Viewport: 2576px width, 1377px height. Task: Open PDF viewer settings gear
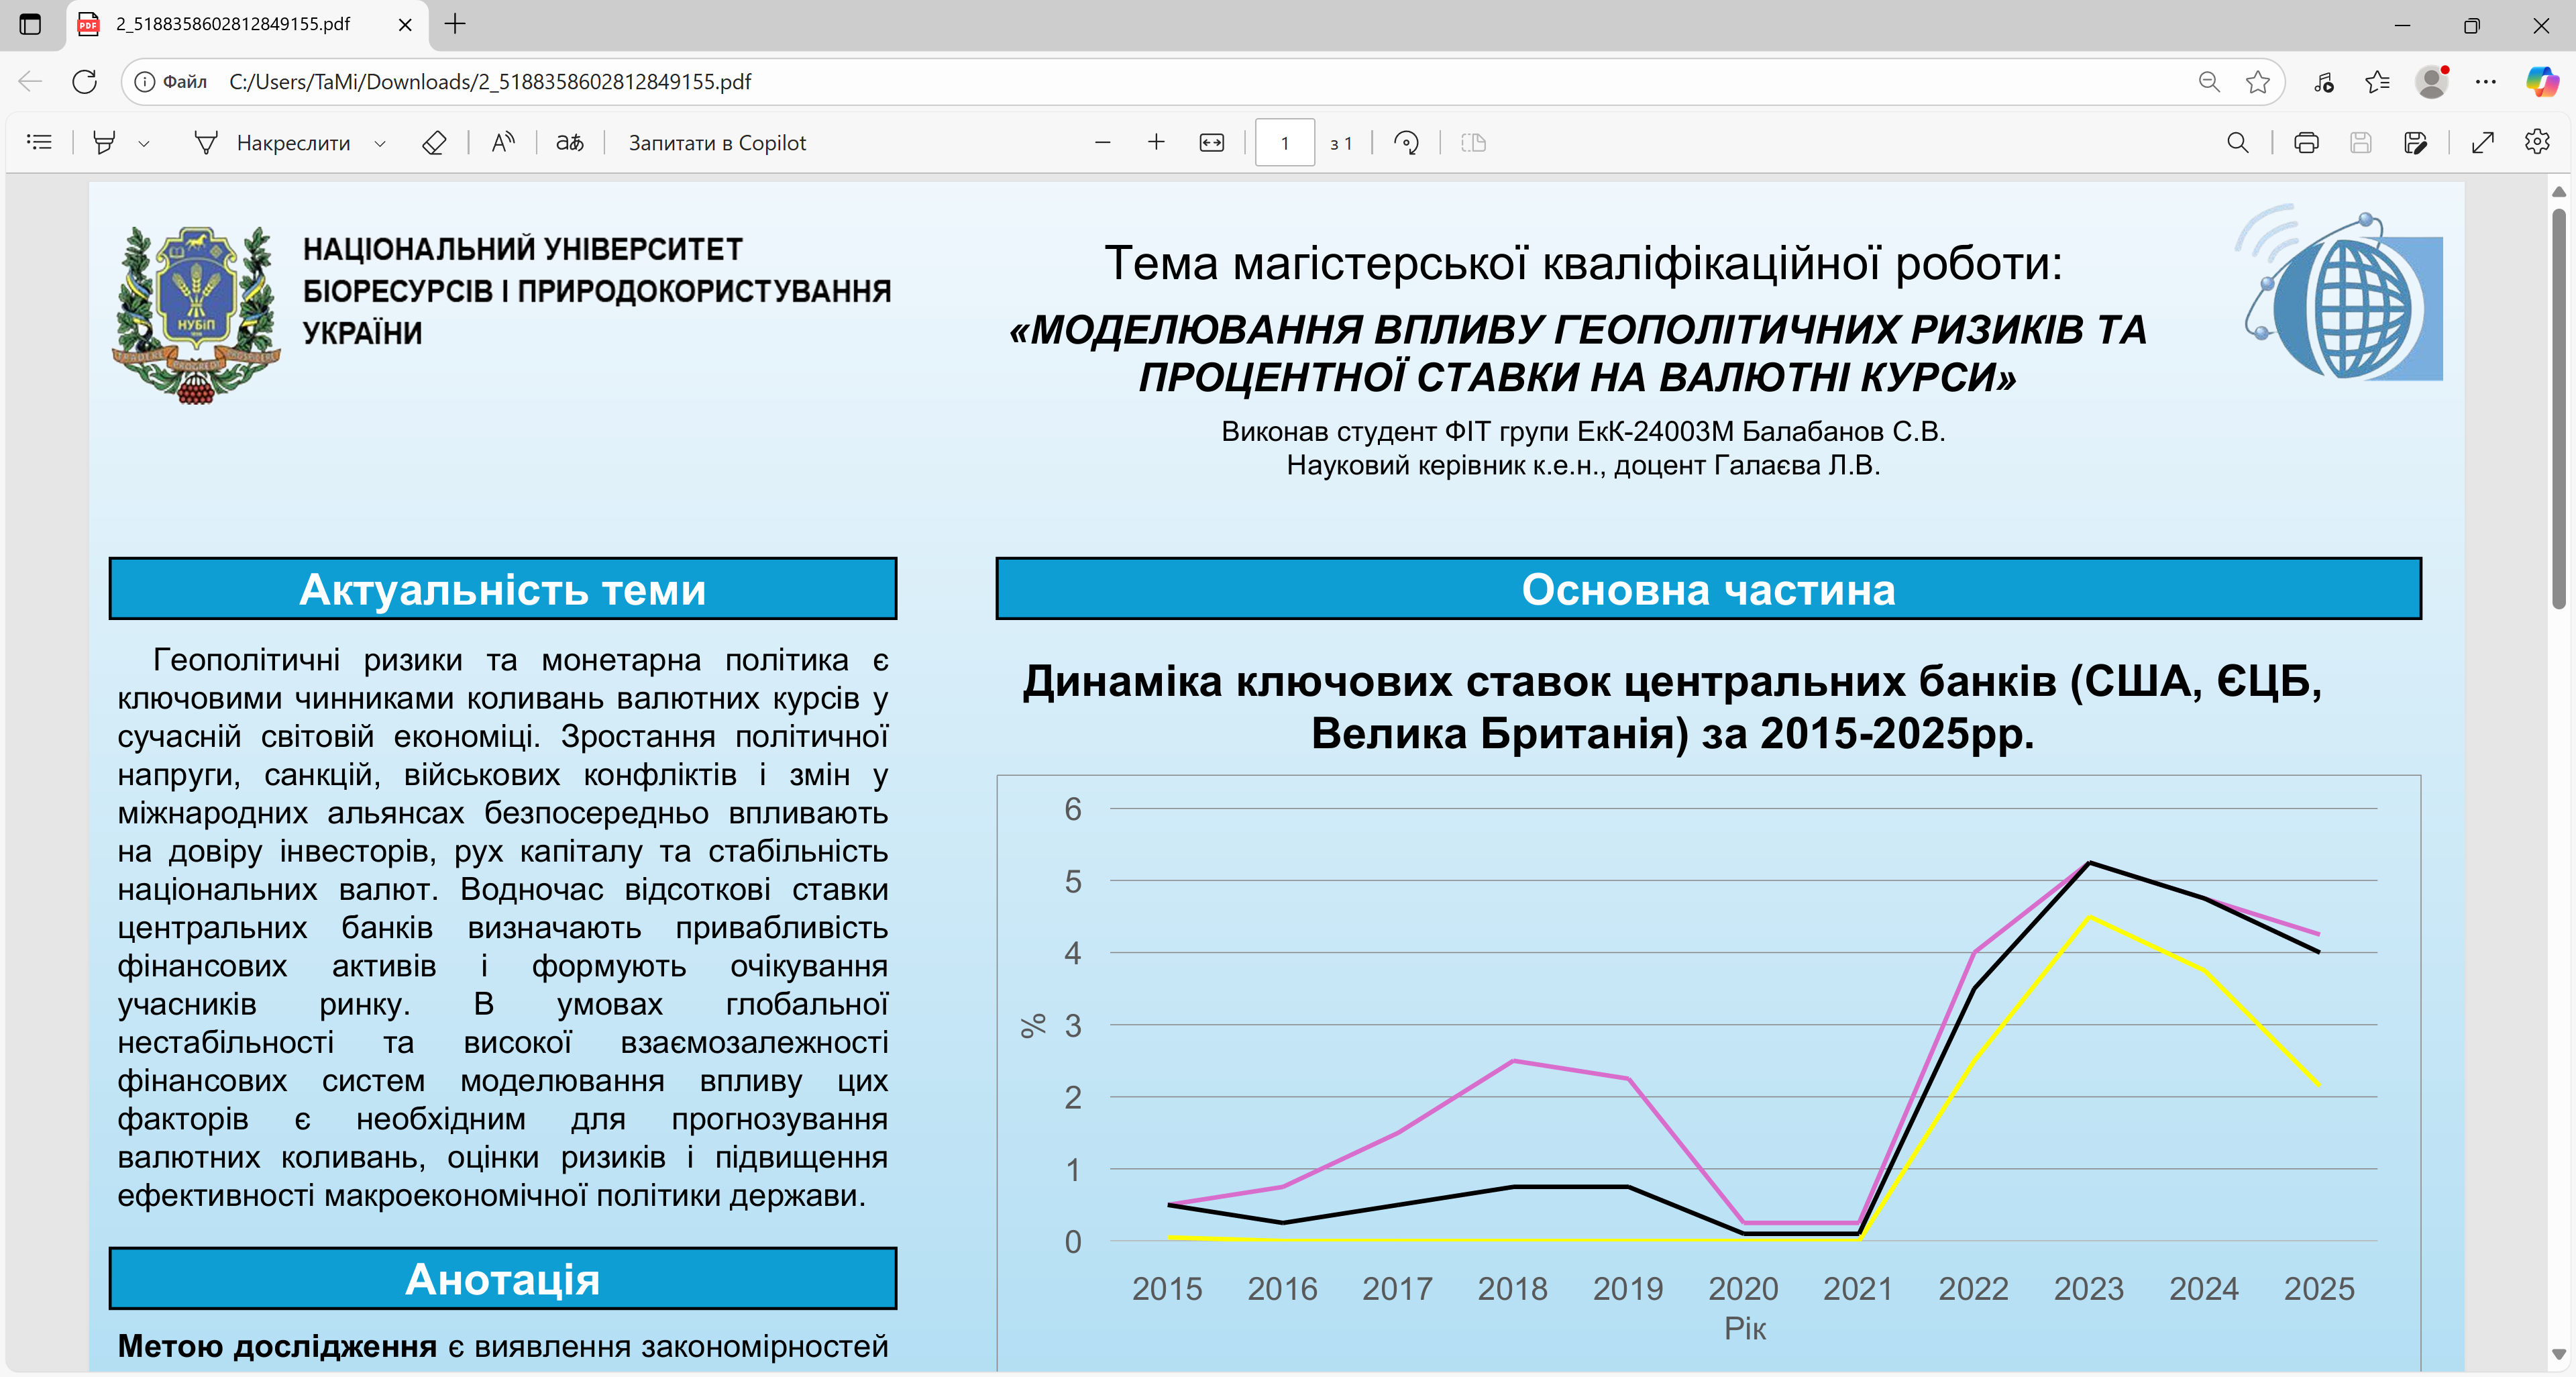click(2537, 143)
